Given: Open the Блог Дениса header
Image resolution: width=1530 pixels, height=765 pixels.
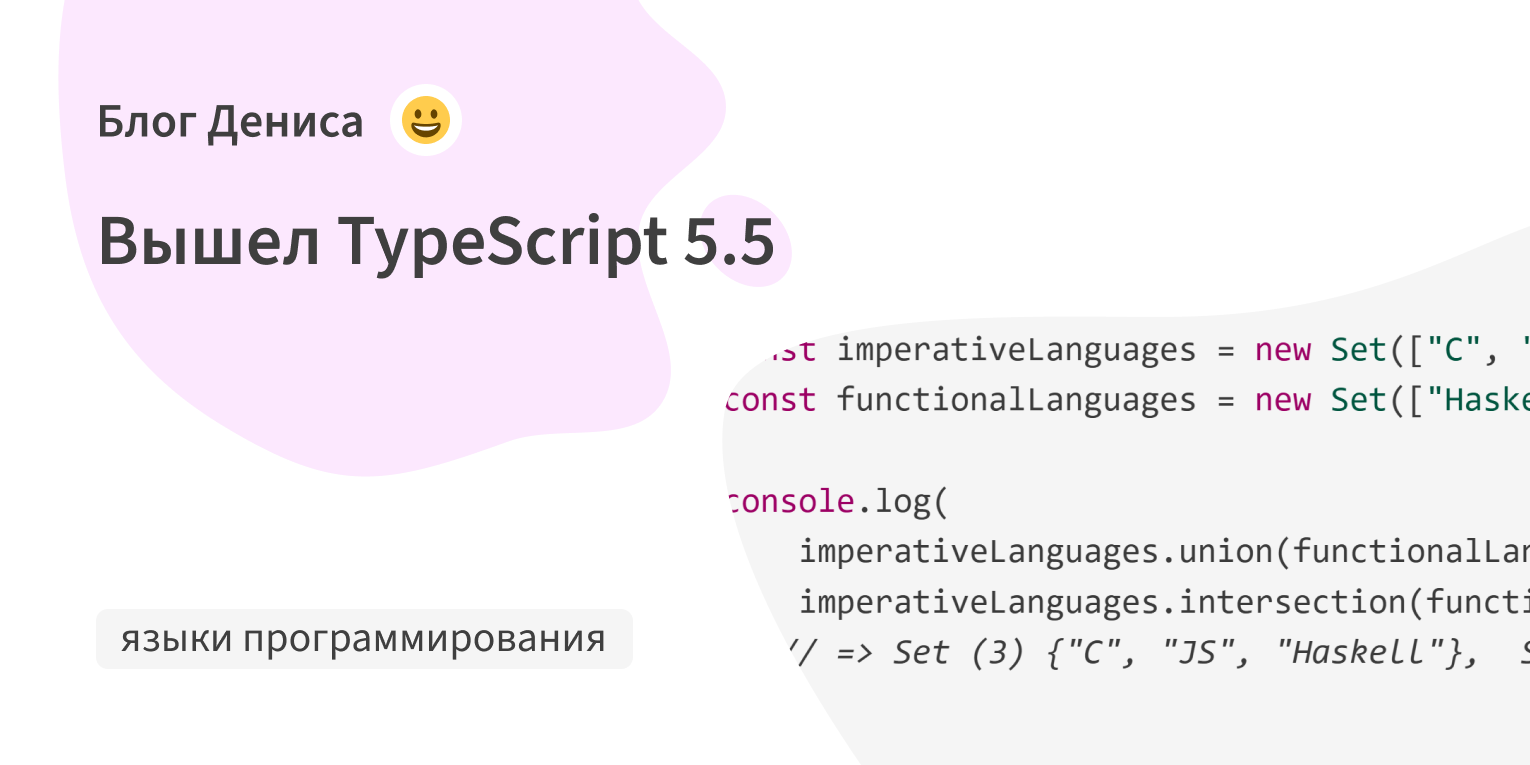Looking at the screenshot, I should [x=230, y=120].
